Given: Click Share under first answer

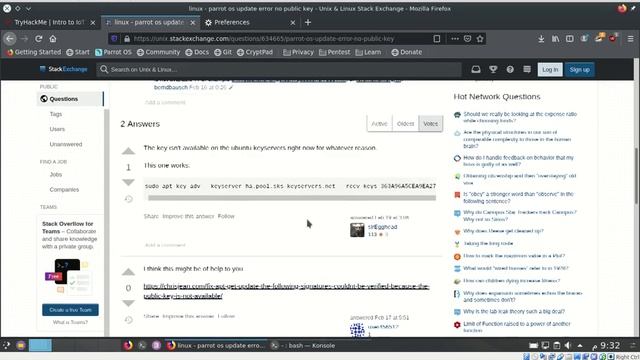Looking at the screenshot, I should (151, 216).
